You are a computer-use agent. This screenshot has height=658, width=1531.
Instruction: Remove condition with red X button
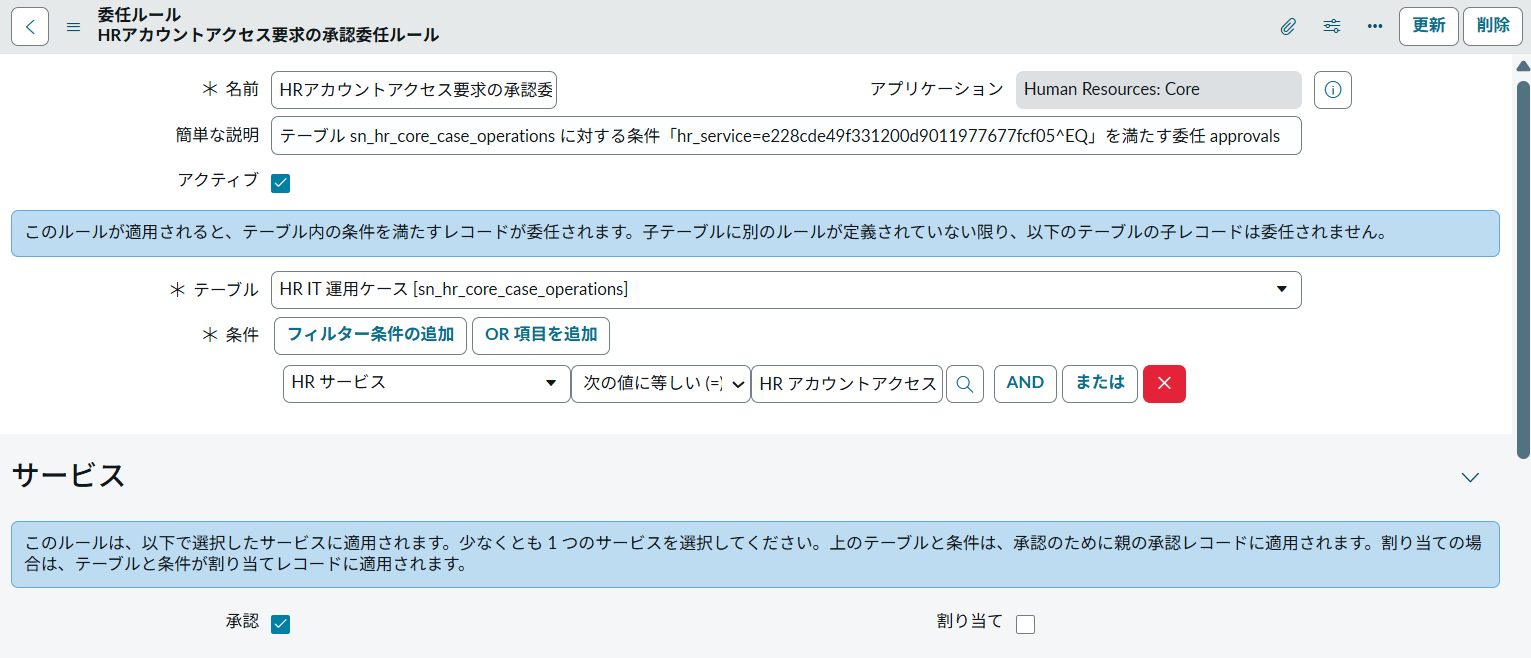tap(1164, 384)
